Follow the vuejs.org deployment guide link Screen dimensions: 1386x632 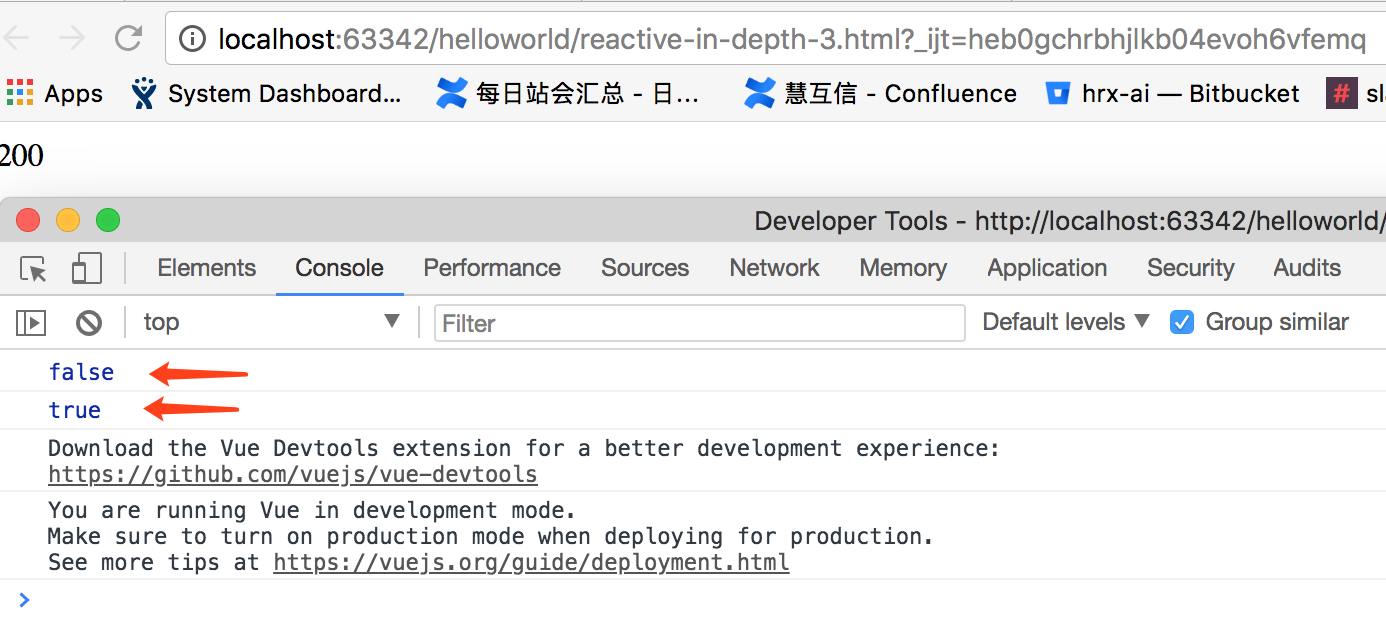531,562
